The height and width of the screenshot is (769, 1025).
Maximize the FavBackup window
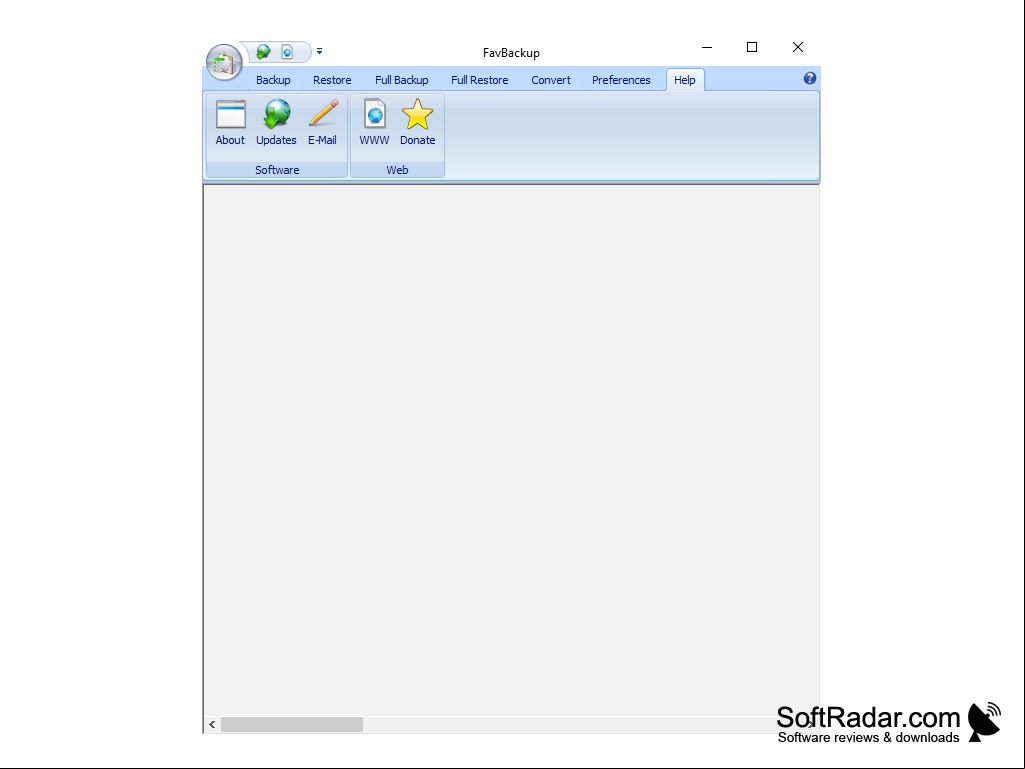[752, 47]
